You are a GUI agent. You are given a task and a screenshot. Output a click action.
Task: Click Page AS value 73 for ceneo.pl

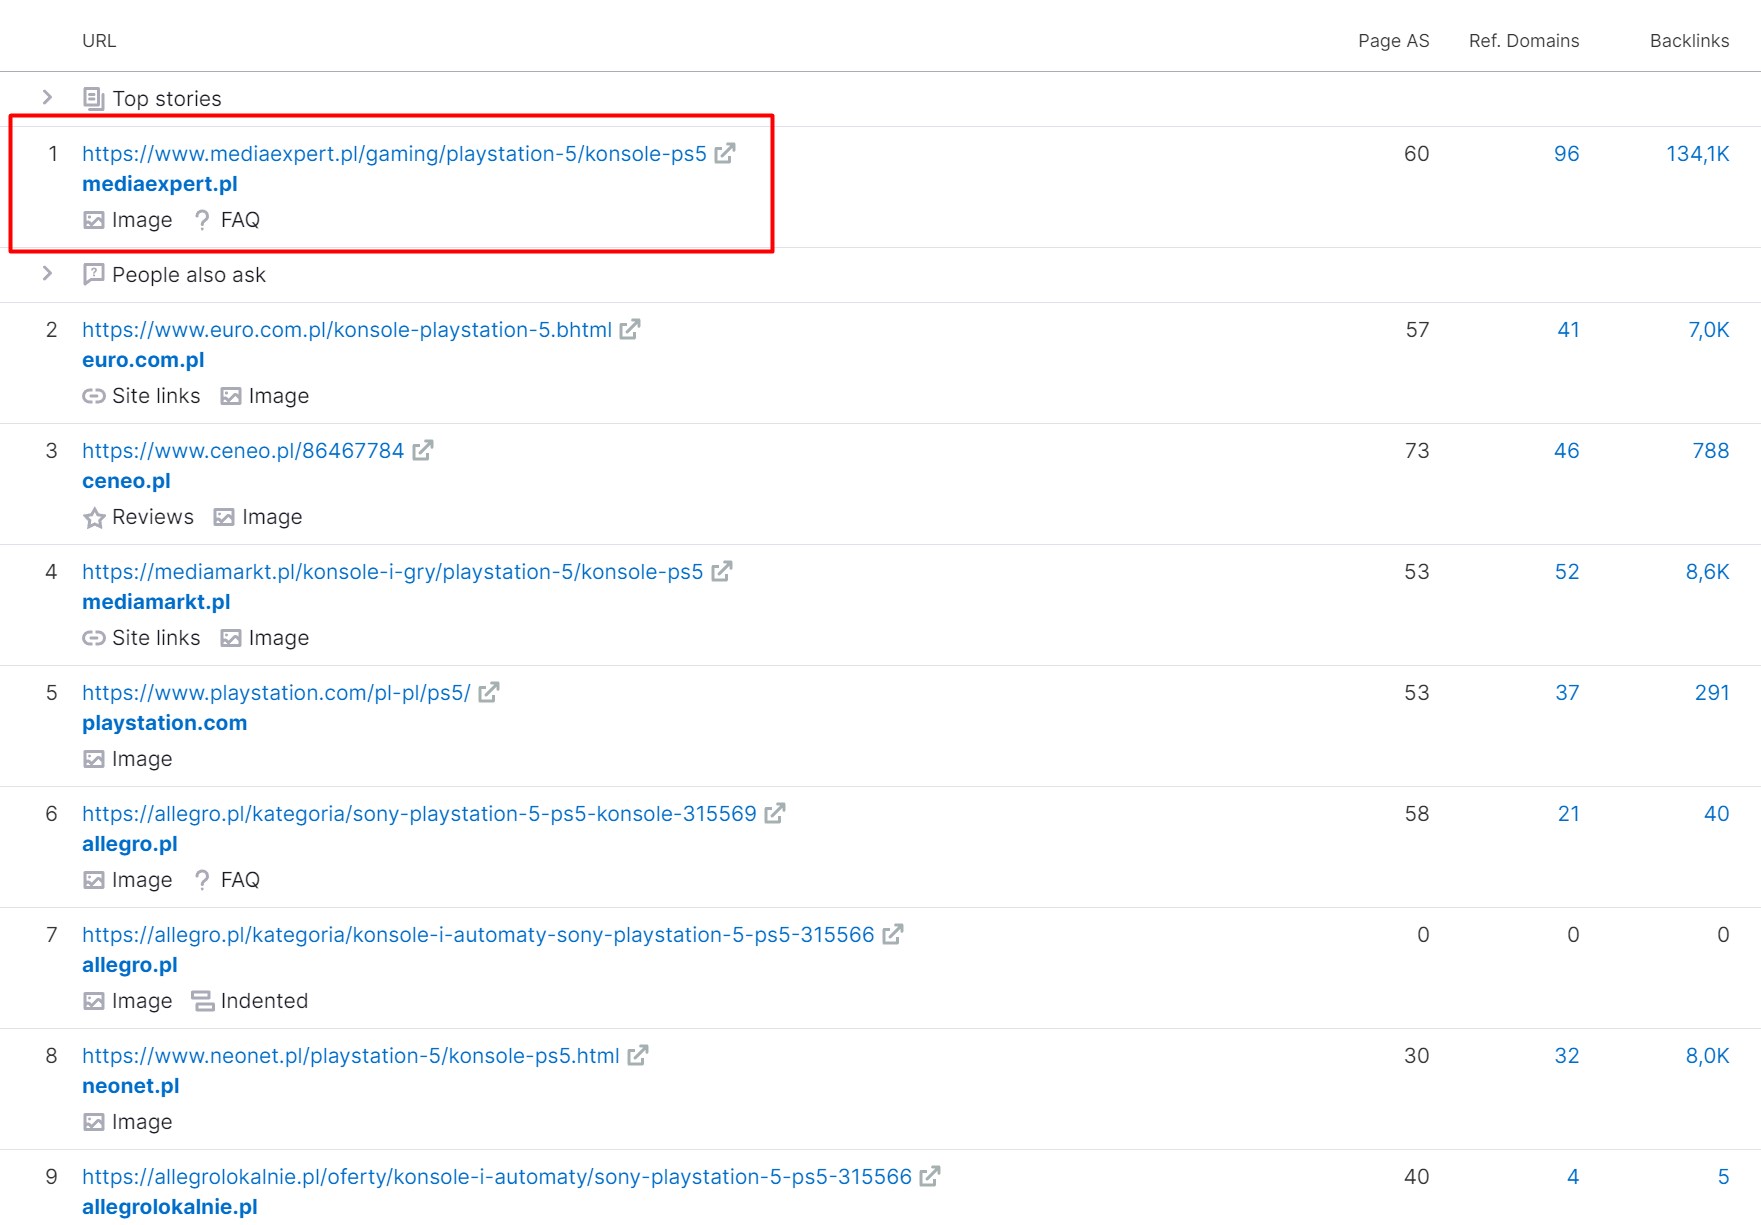point(1417,451)
